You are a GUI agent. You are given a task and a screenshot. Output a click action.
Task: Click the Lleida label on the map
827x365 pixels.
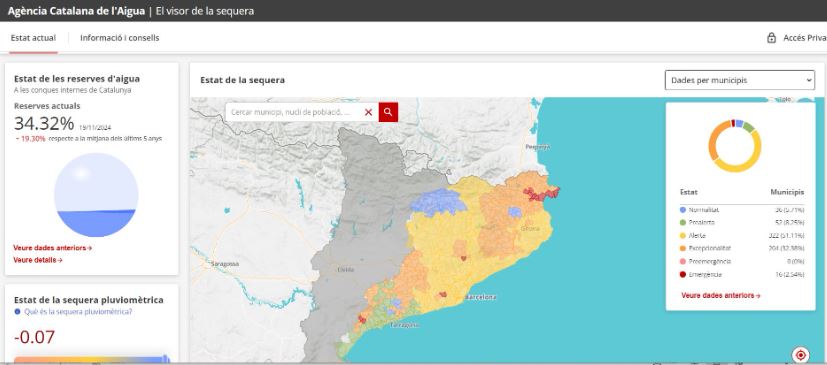coord(345,270)
